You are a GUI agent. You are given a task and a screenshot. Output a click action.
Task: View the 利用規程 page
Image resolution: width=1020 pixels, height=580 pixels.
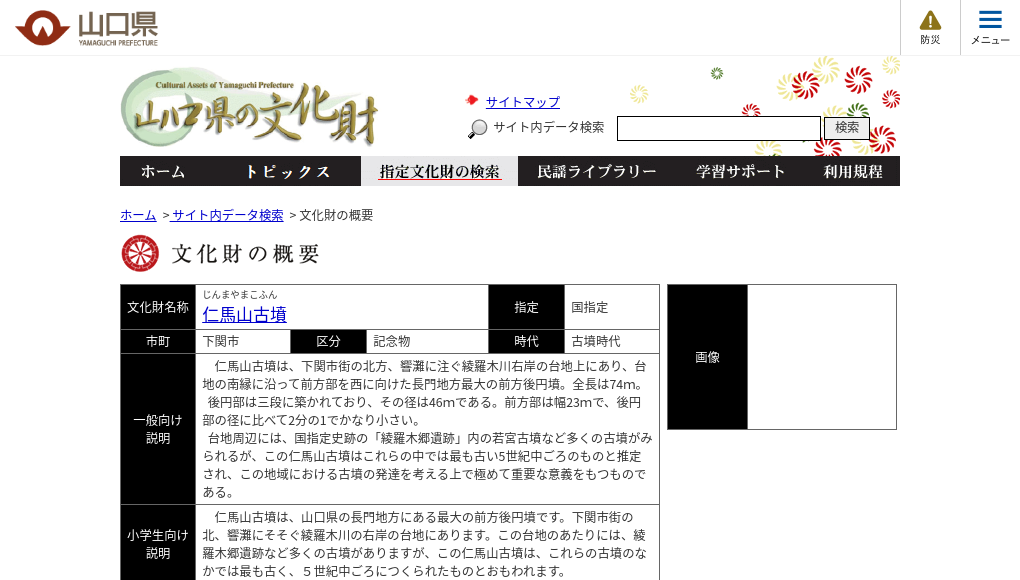point(855,171)
